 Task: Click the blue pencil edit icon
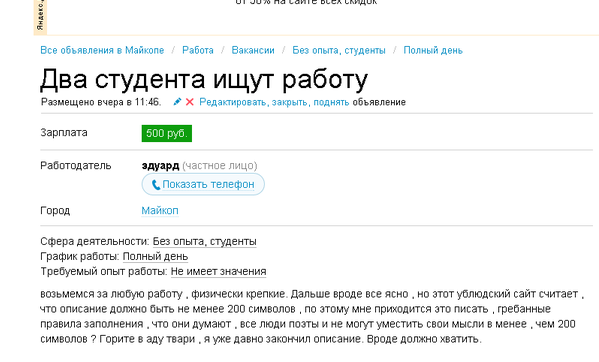coord(177,102)
